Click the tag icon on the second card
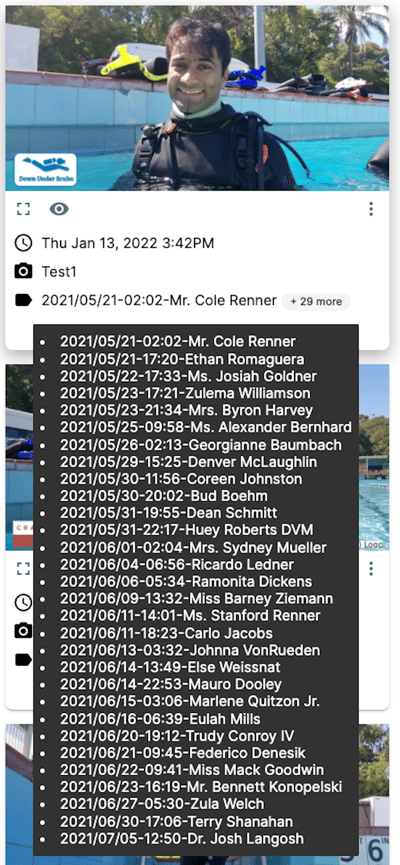 pos(23,659)
